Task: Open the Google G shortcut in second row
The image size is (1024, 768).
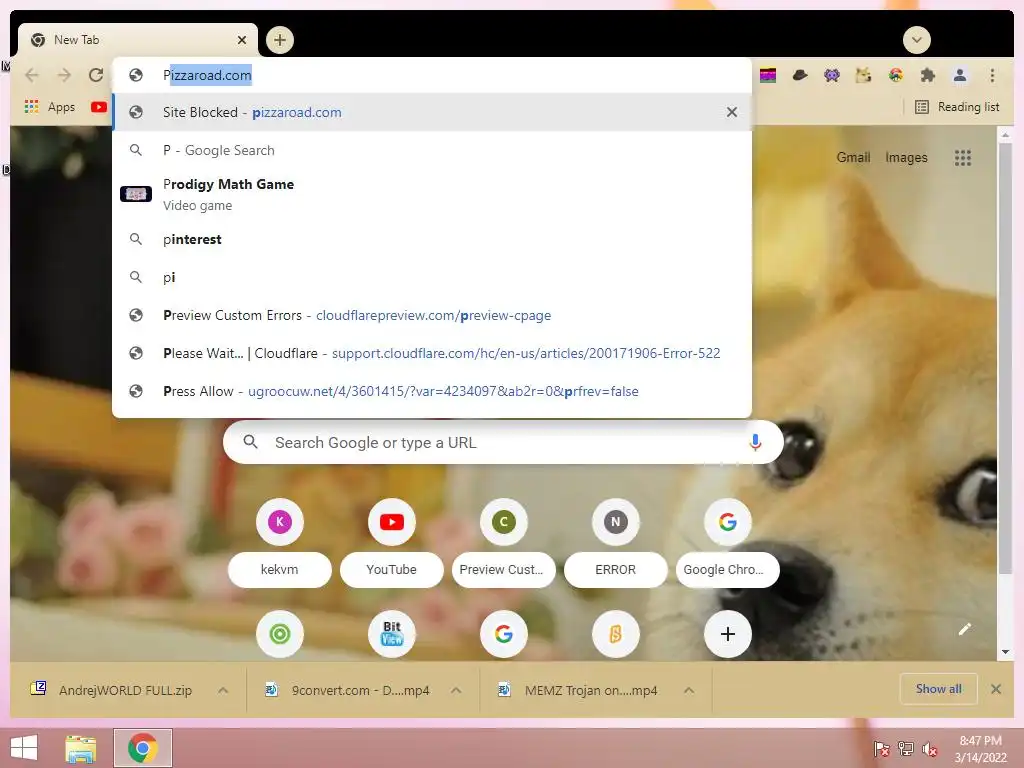Action: tap(503, 633)
